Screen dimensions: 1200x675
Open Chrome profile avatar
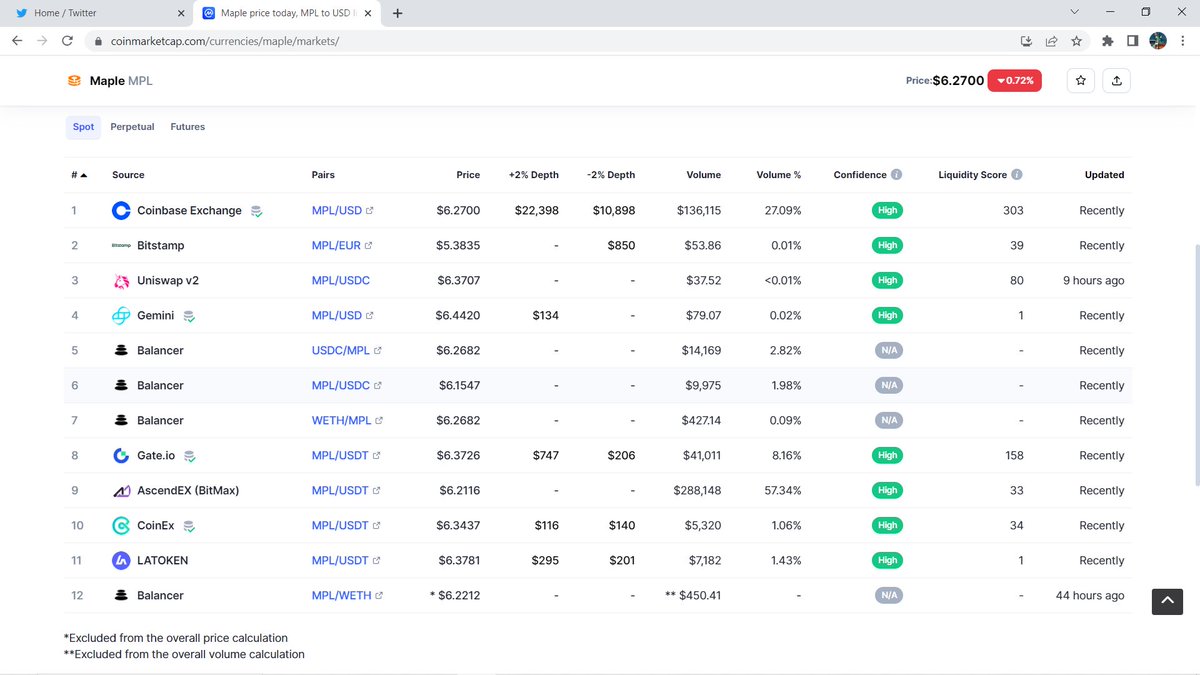click(x=1158, y=41)
